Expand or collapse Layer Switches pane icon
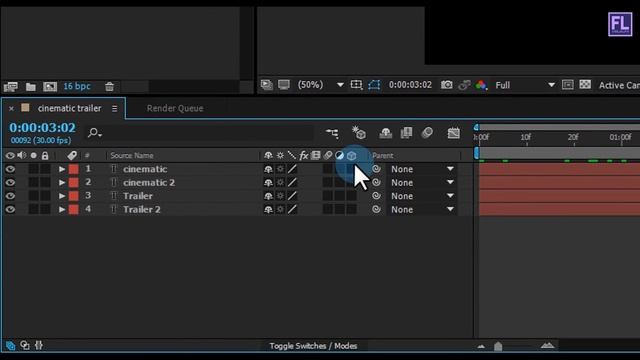This screenshot has height=360, width=640. pos(11,346)
